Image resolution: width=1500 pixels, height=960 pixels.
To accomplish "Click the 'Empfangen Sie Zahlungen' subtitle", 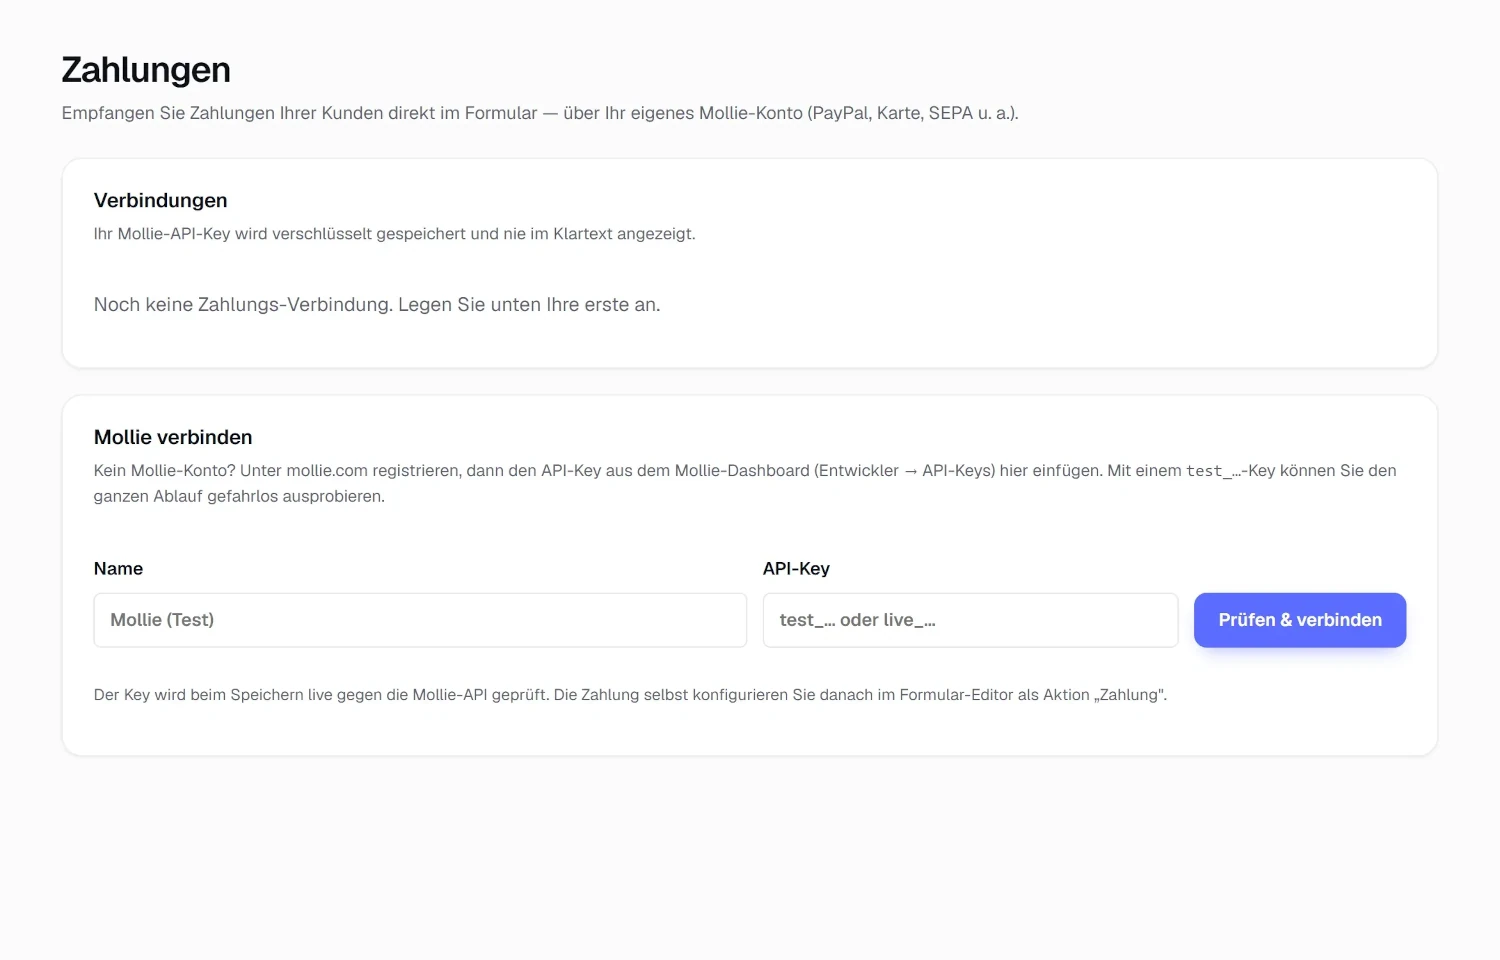I will pyautogui.click(x=540, y=113).
